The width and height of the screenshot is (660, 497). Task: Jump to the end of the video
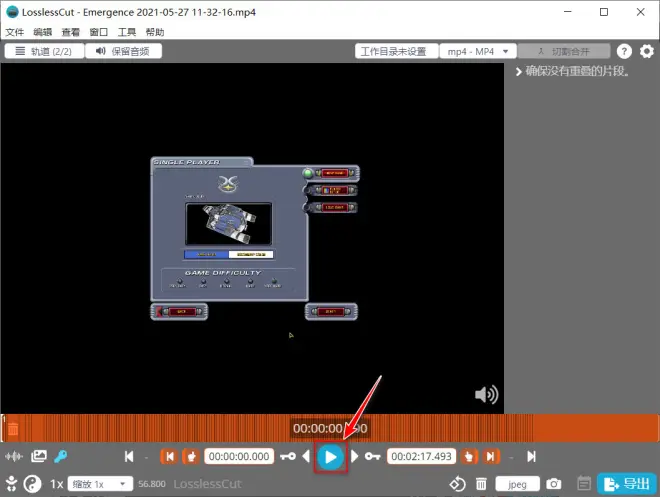click(531, 457)
